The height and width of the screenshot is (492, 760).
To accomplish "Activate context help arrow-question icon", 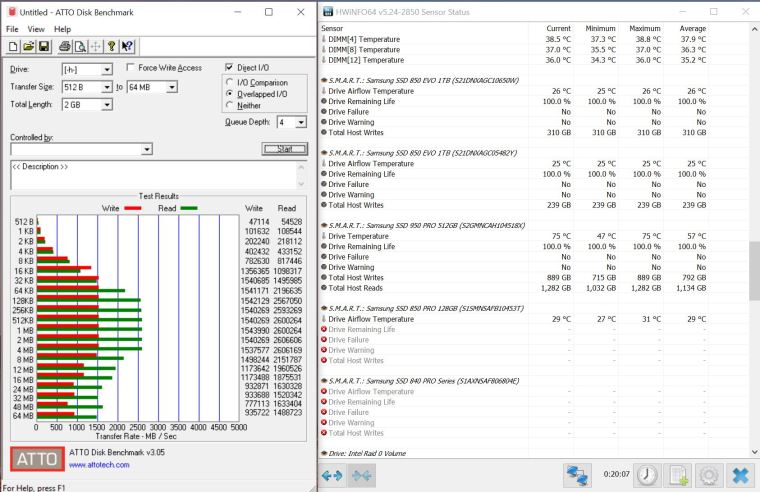I will tap(127, 47).
